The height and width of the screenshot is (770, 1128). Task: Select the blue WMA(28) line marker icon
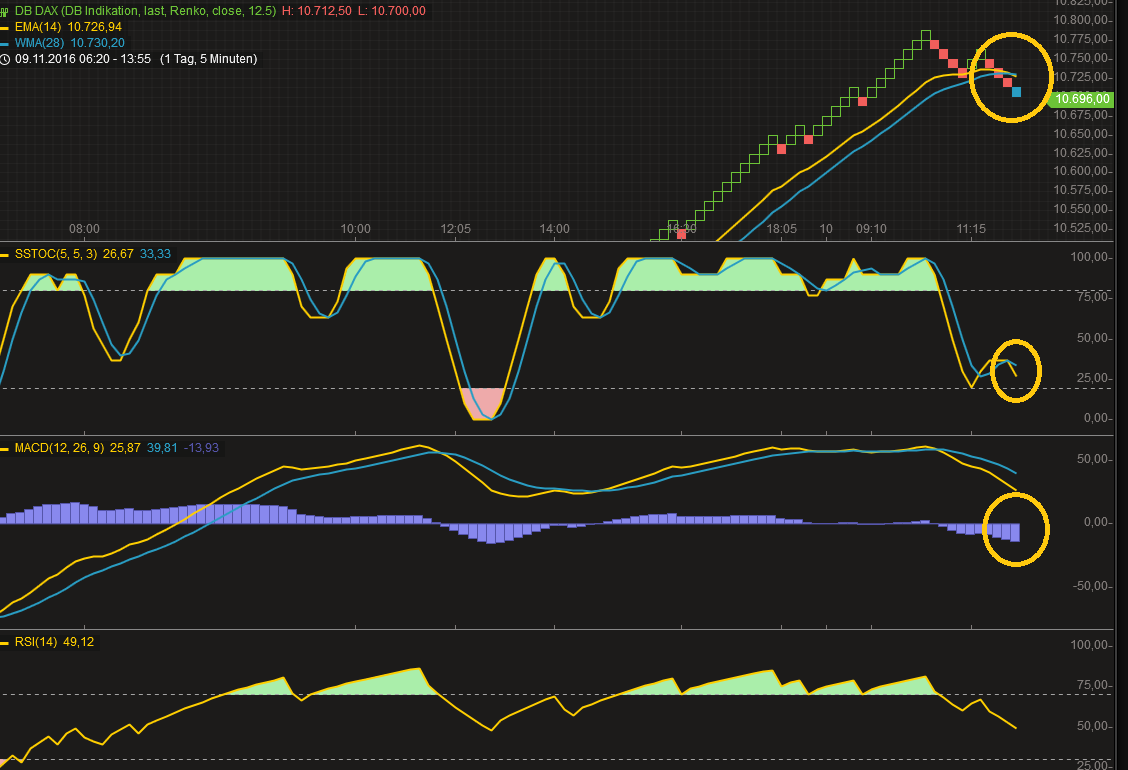(5, 43)
